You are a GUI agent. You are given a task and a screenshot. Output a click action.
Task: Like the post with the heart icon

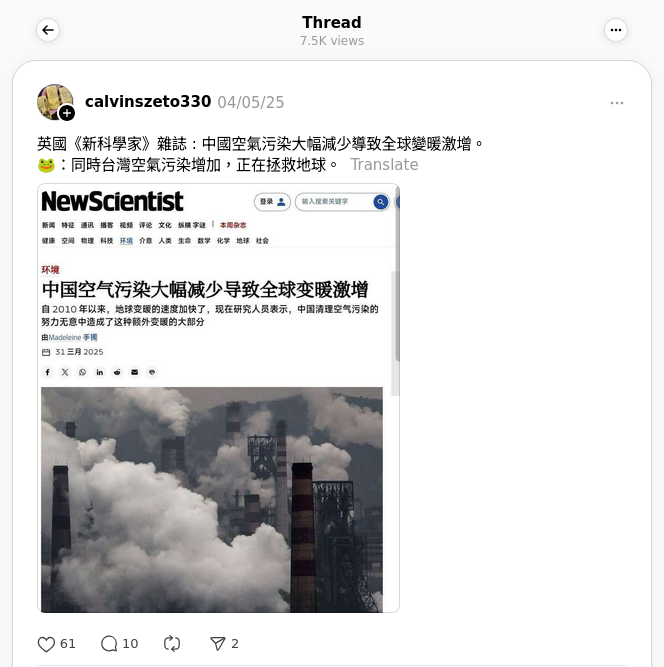pyautogui.click(x=46, y=644)
